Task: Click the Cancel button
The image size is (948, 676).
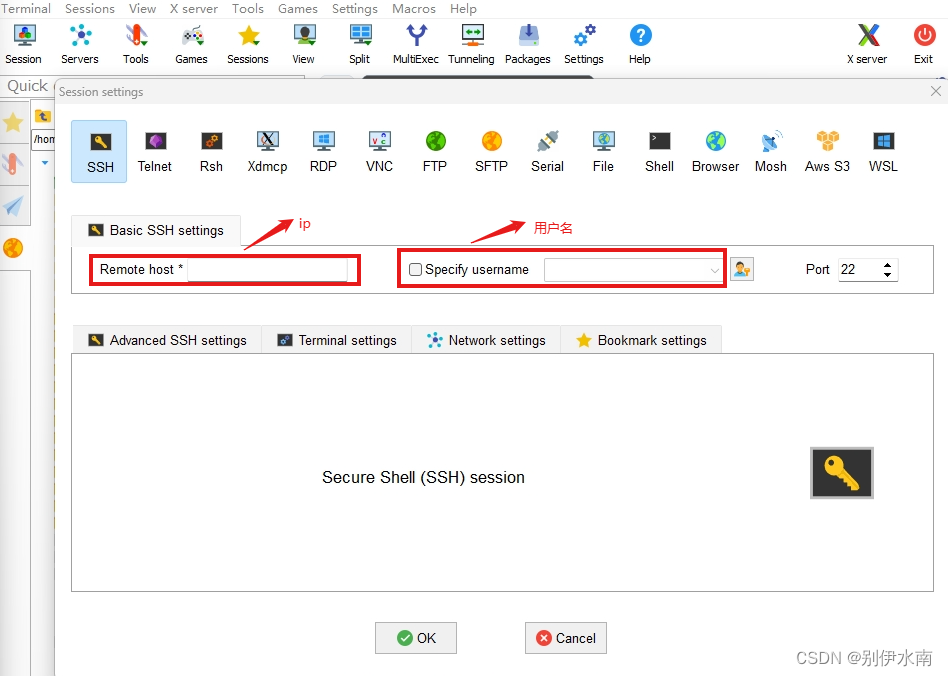Action: click(x=566, y=638)
